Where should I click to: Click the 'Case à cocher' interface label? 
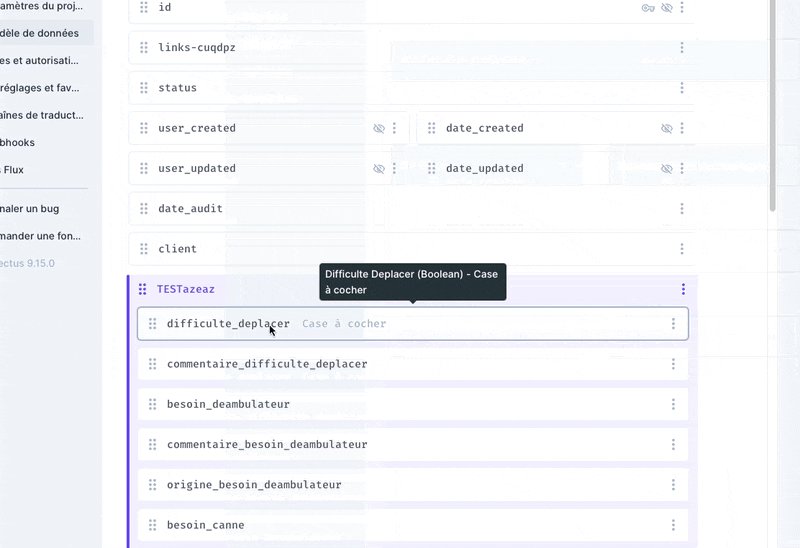tap(344, 323)
